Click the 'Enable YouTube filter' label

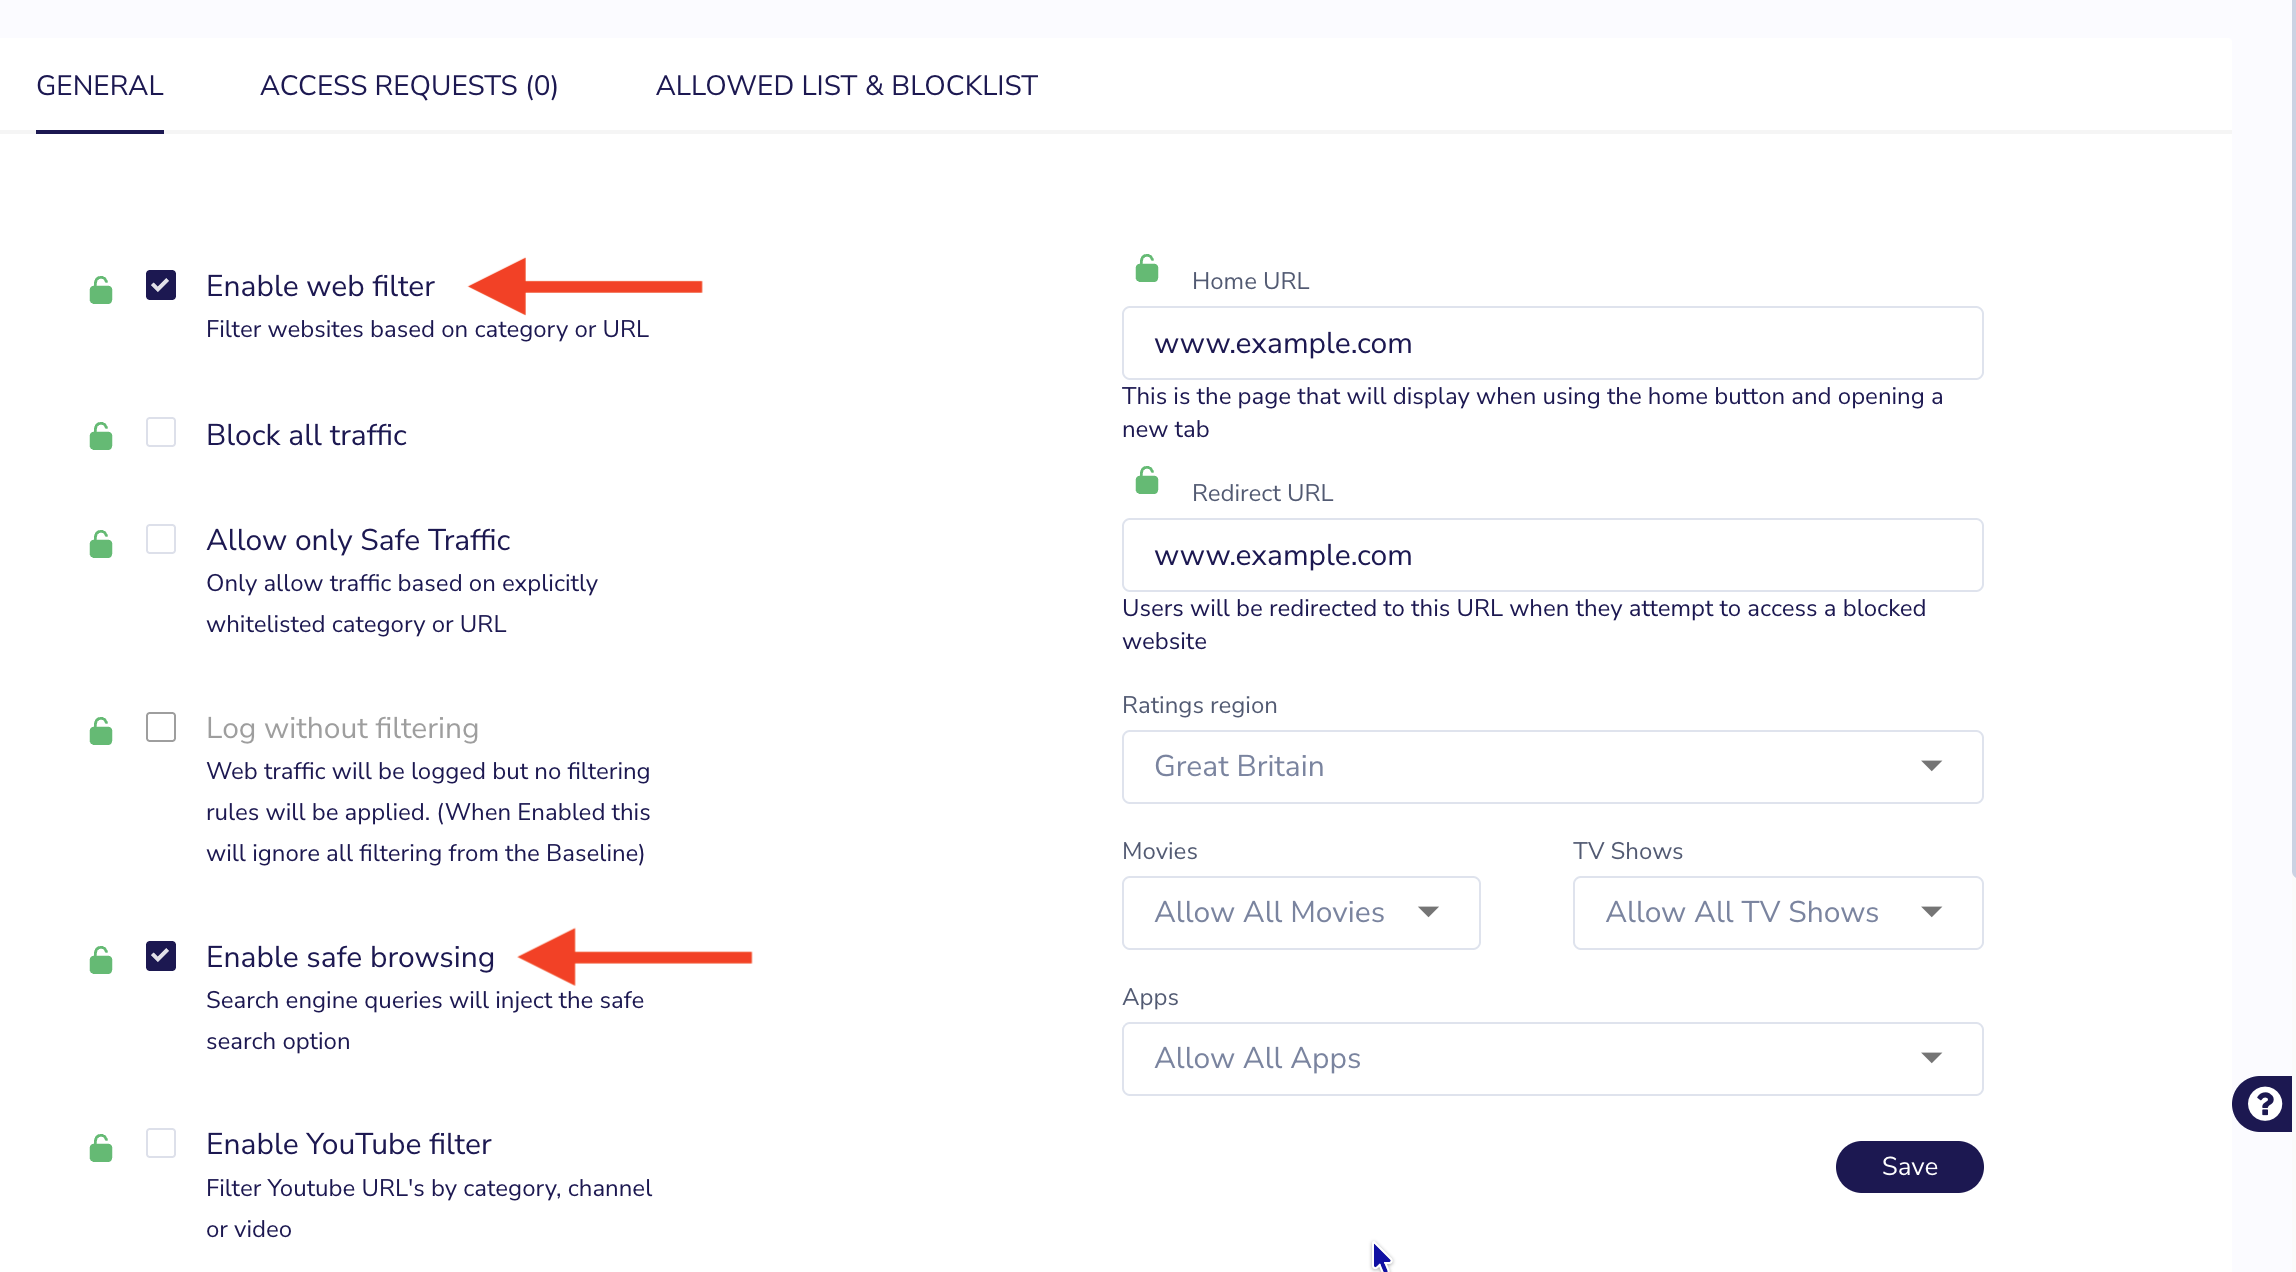tap(348, 1144)
